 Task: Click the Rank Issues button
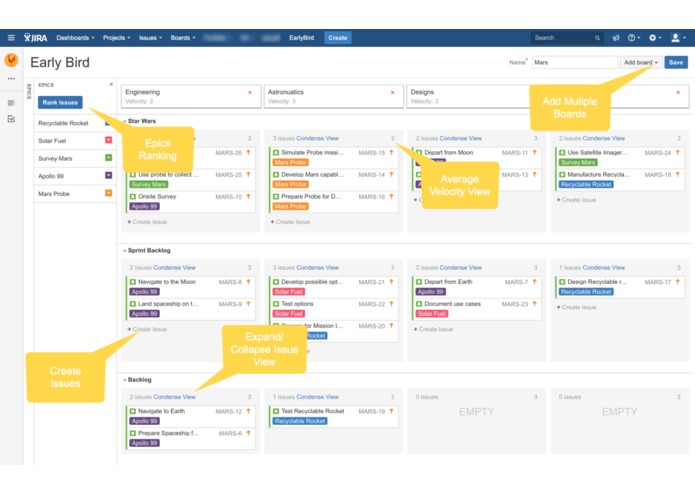(x=60, y=102)
